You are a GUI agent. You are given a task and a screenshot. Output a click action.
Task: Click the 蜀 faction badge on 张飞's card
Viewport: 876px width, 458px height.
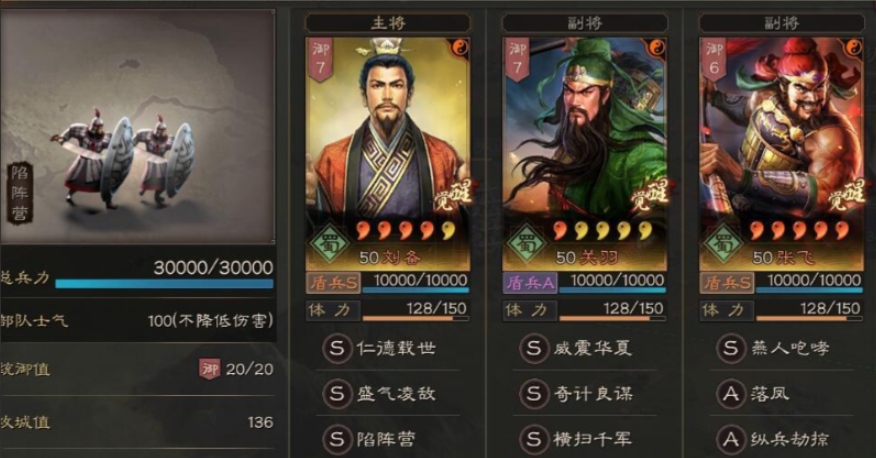click(722, 244)
